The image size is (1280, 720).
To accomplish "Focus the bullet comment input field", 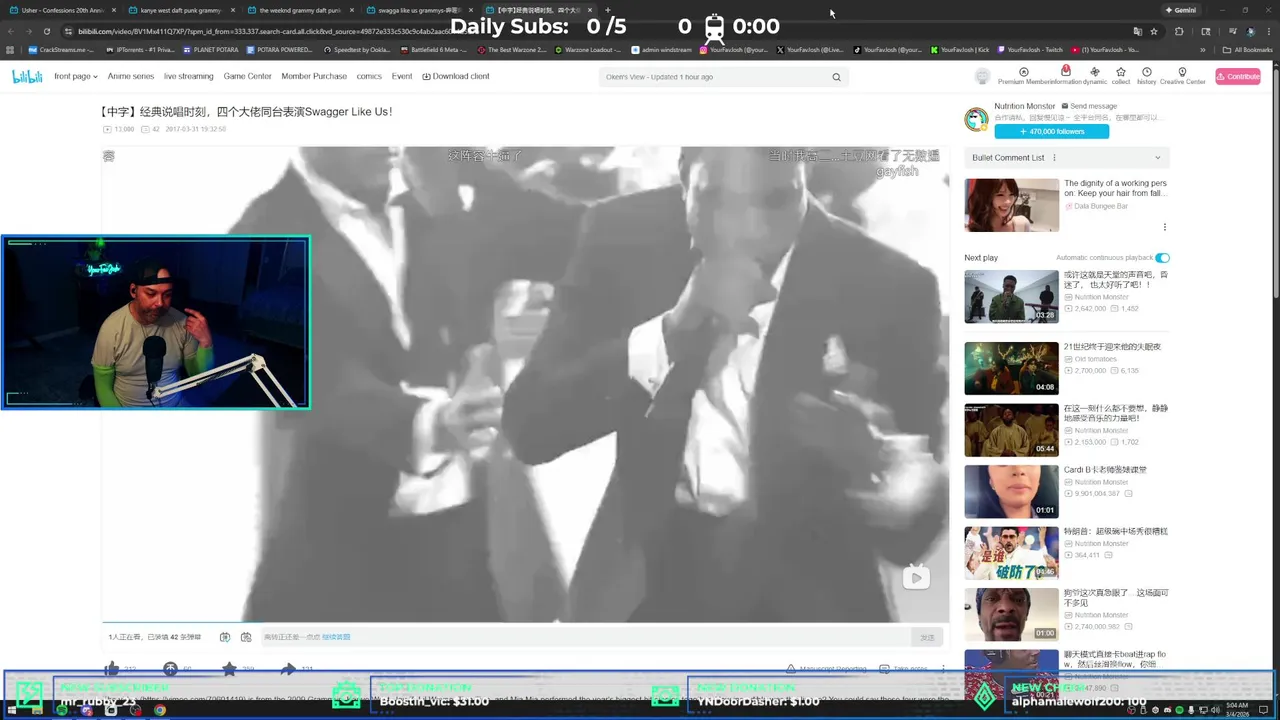I will pos(585,637).
